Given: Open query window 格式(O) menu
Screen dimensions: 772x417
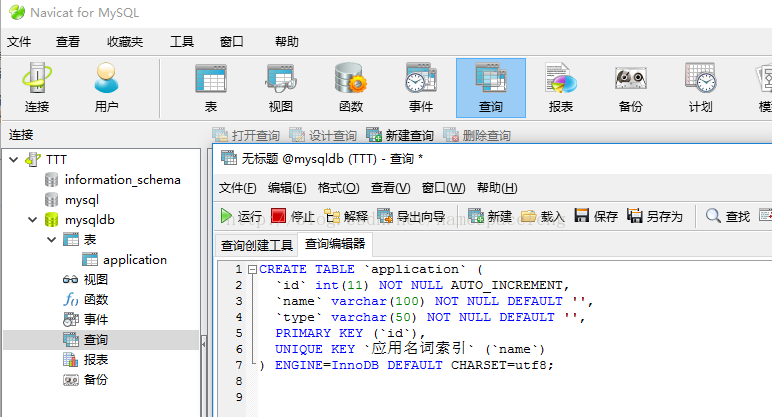Looking at the screenshot, I should point(338,188).
